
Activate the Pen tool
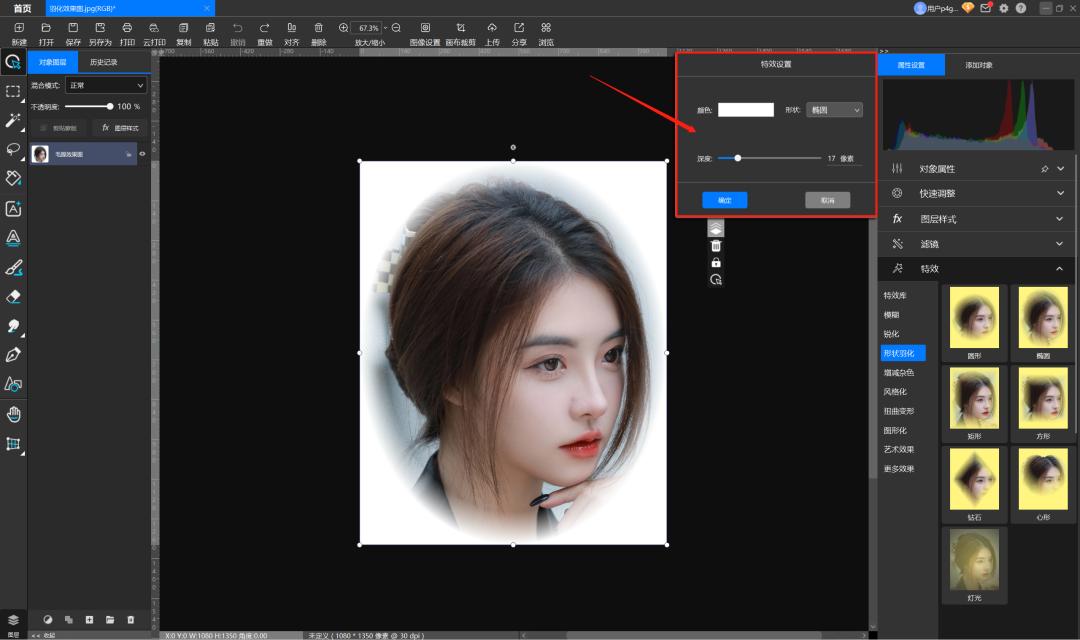(13, 355)
